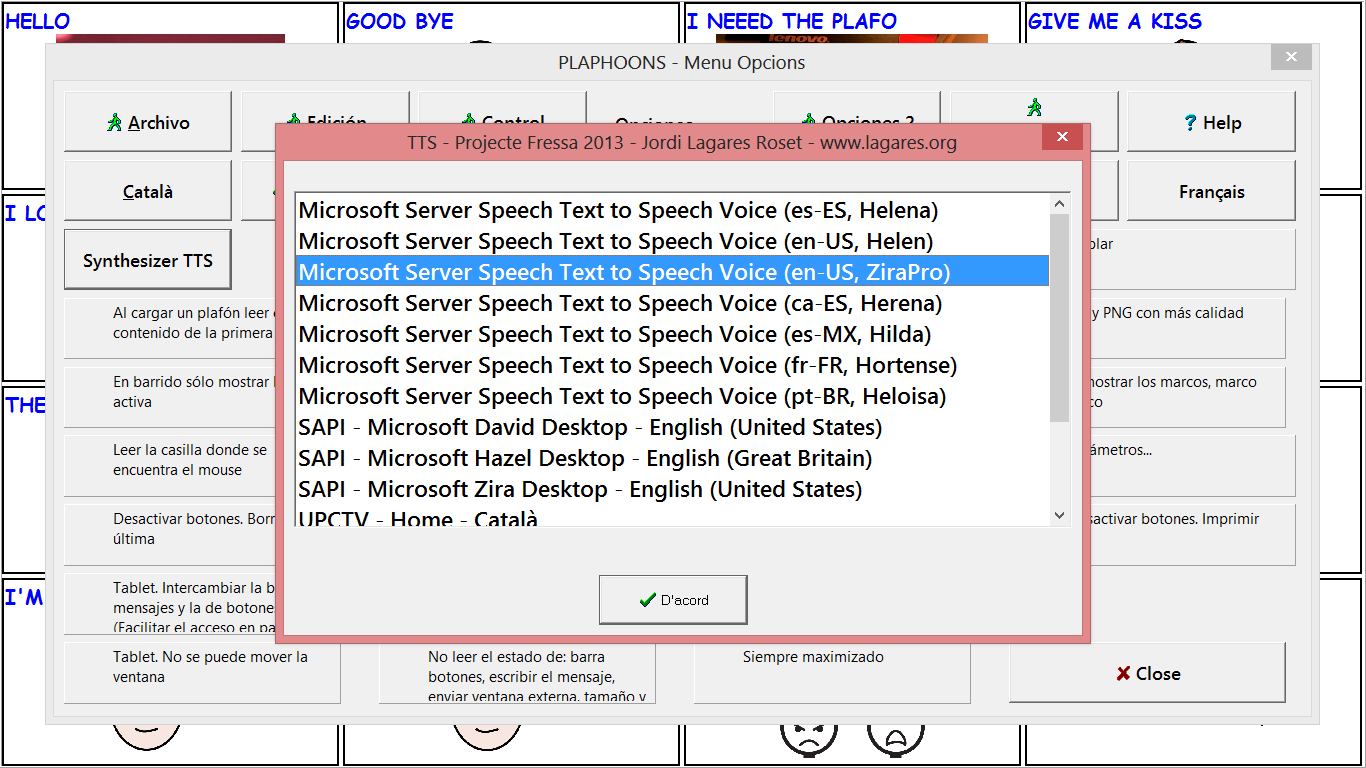Screen dimensions: 1366x768
Task: Click the voice list scroll-down arrow
Action: pos(1060,516)
